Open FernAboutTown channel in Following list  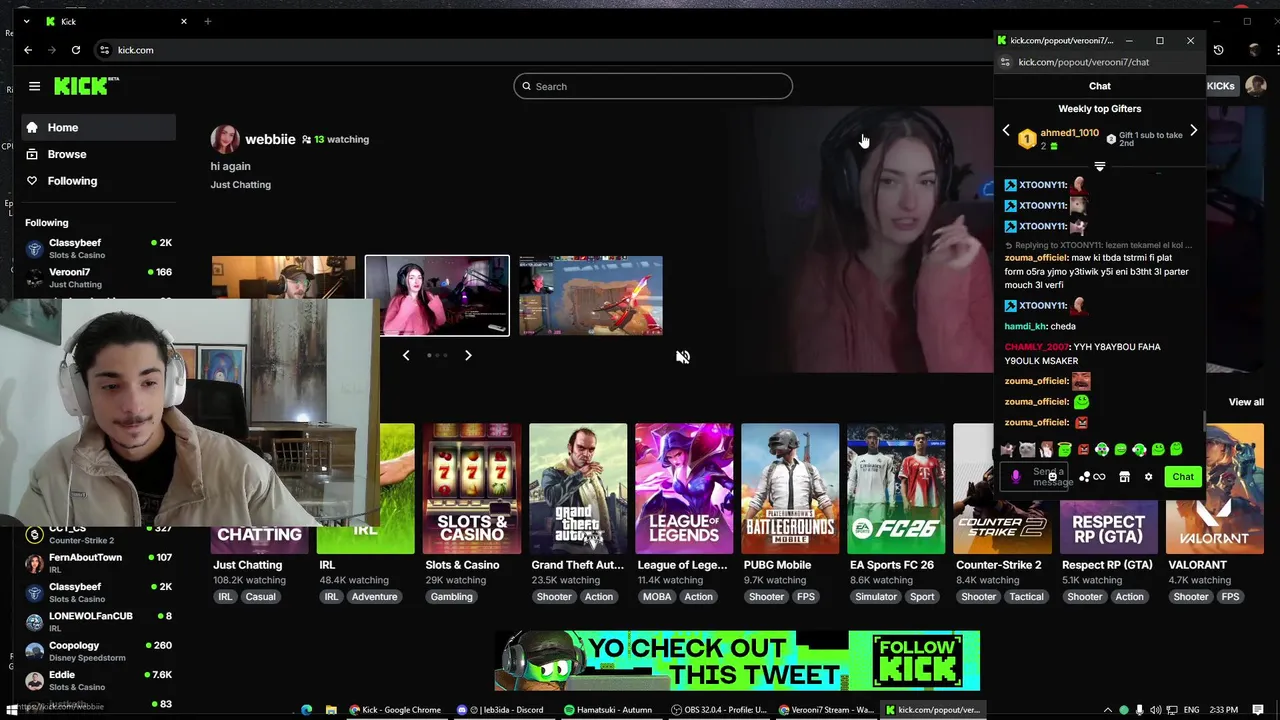[98, 563]
